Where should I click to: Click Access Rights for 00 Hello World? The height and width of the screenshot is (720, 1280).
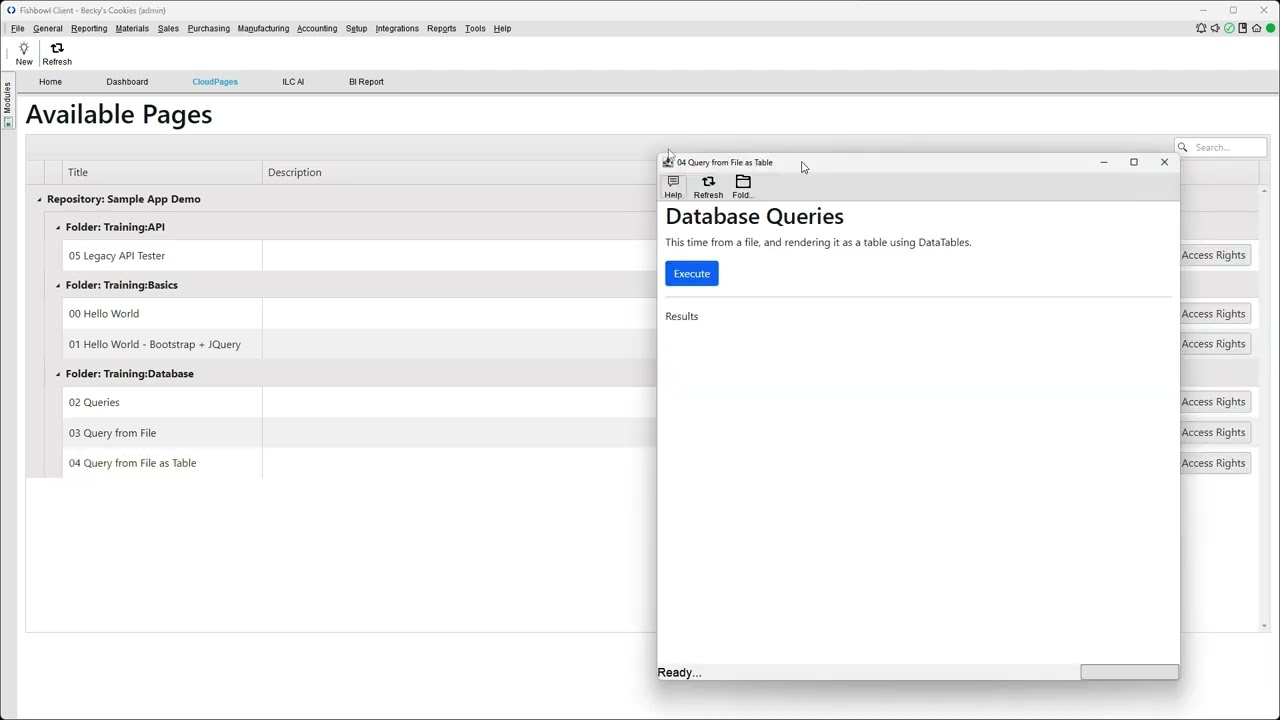tap(1213, 314)
